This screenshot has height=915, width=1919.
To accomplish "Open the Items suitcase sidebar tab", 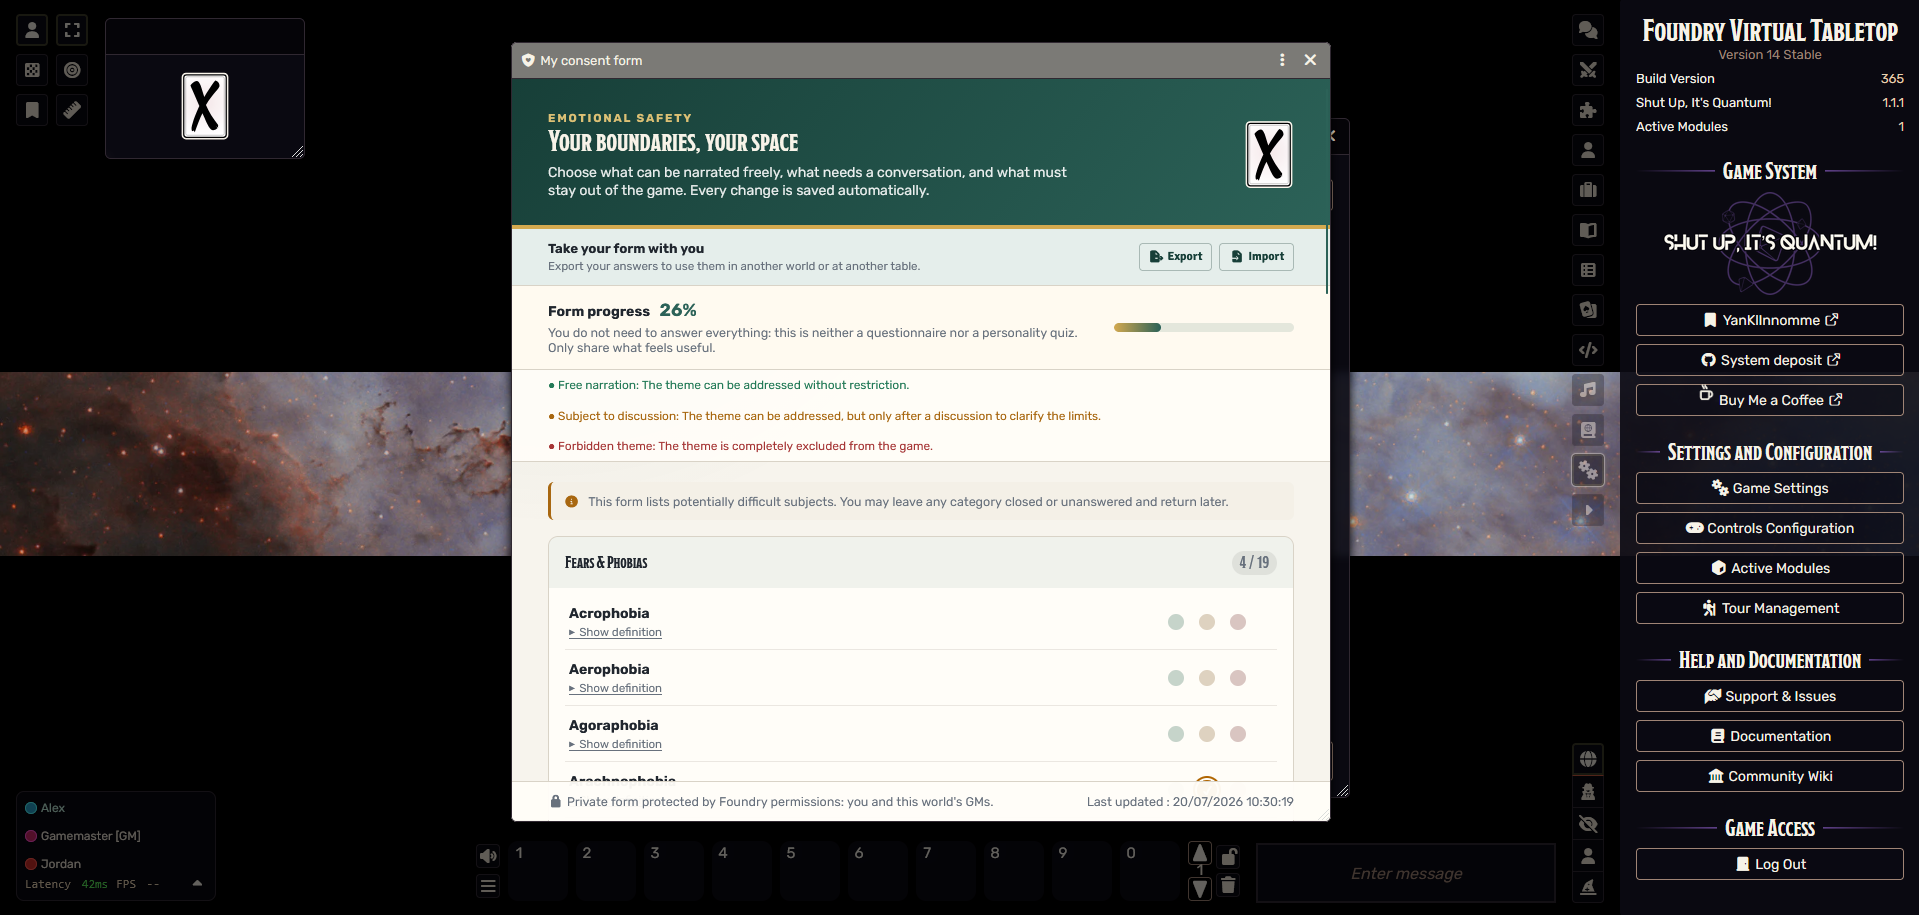I will pyautogui.click(x=1588, y=190).
